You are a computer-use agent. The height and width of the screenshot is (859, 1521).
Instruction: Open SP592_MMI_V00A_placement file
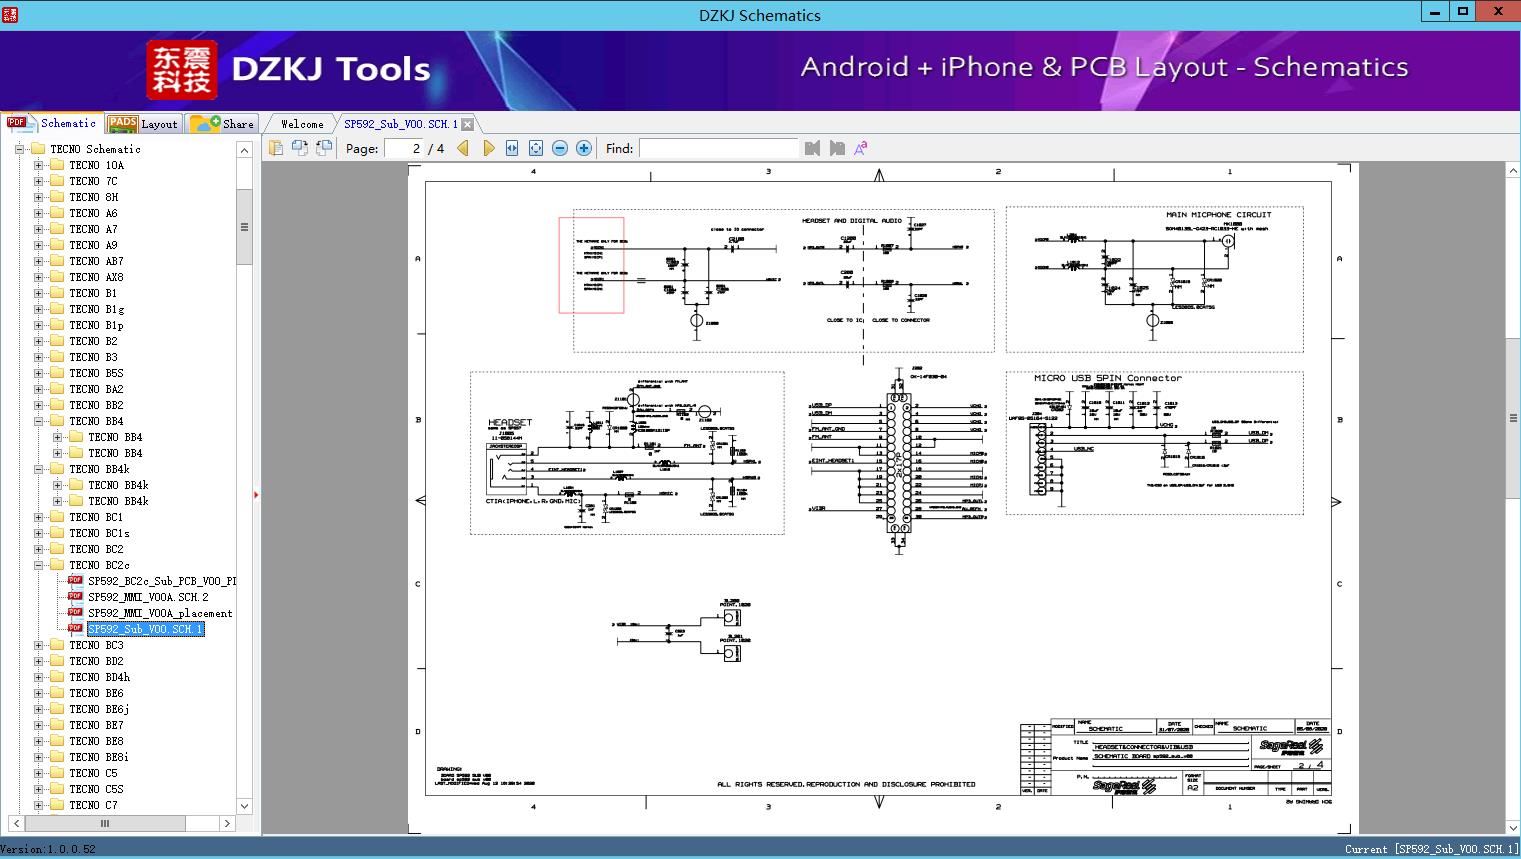160,613
